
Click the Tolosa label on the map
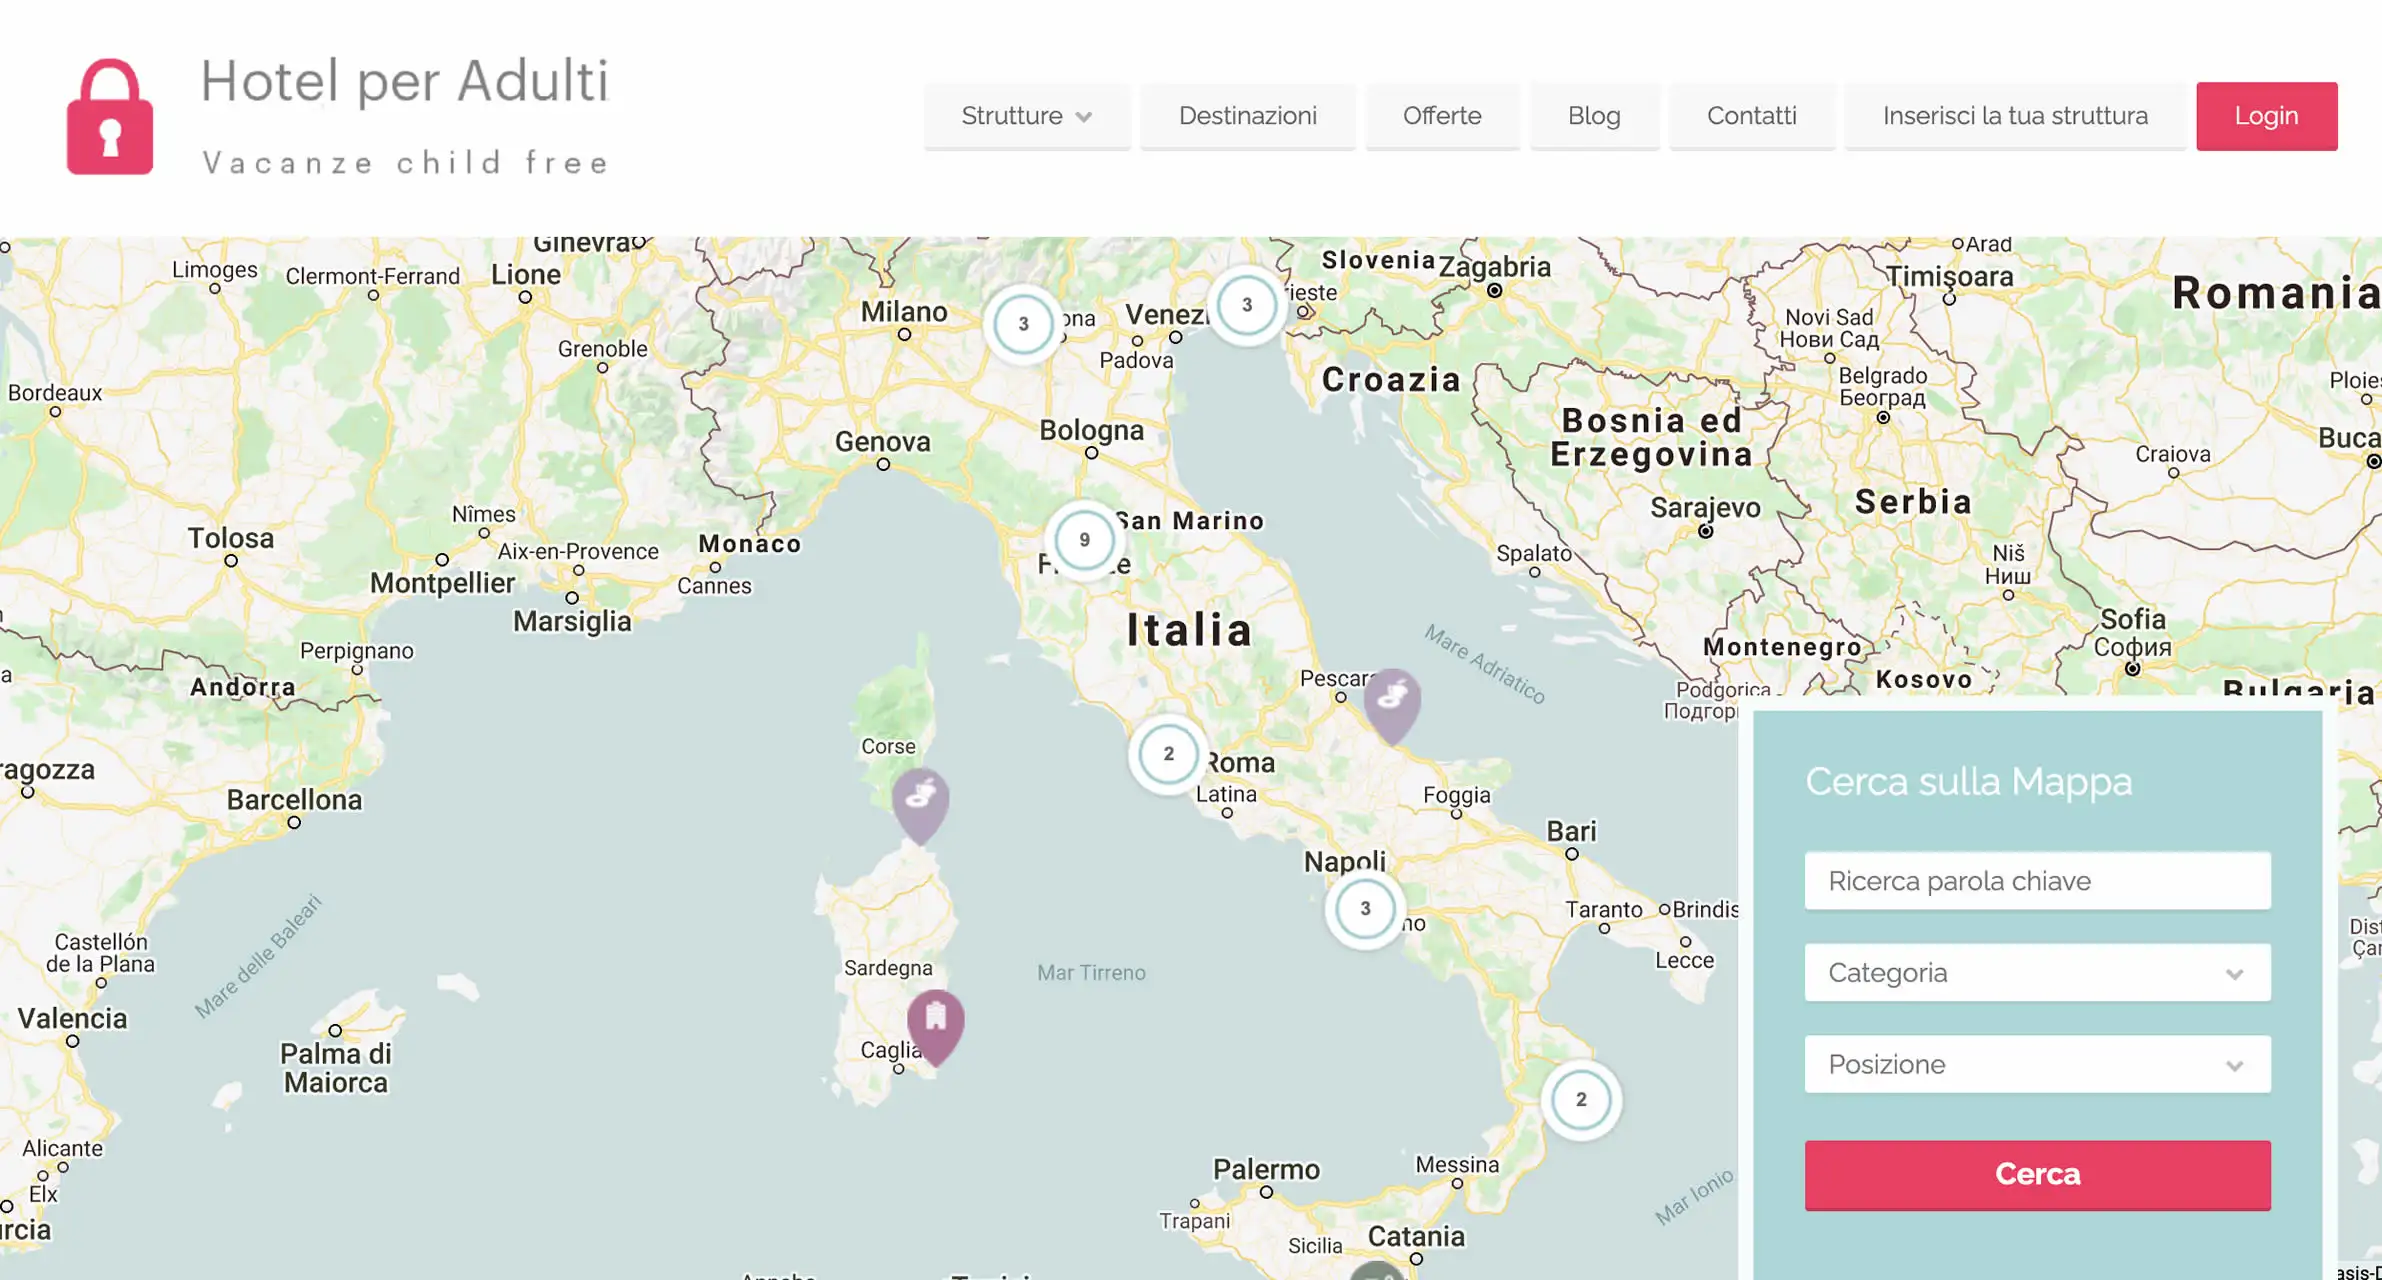click(231, 538)
